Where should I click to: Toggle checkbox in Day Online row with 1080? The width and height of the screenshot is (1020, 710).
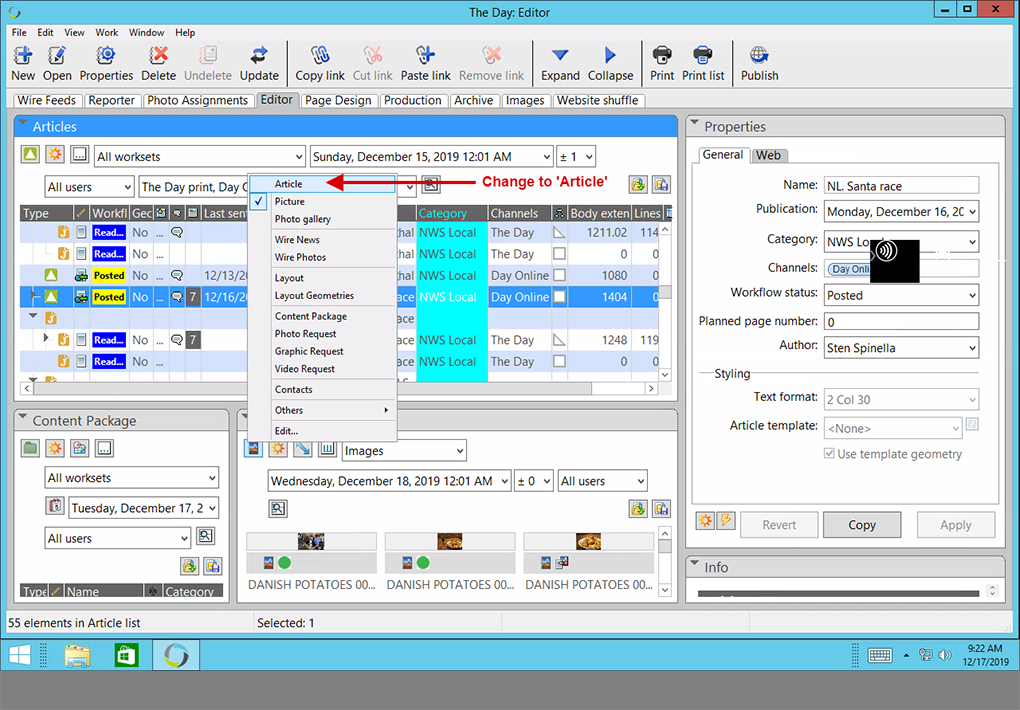(559, 275)
